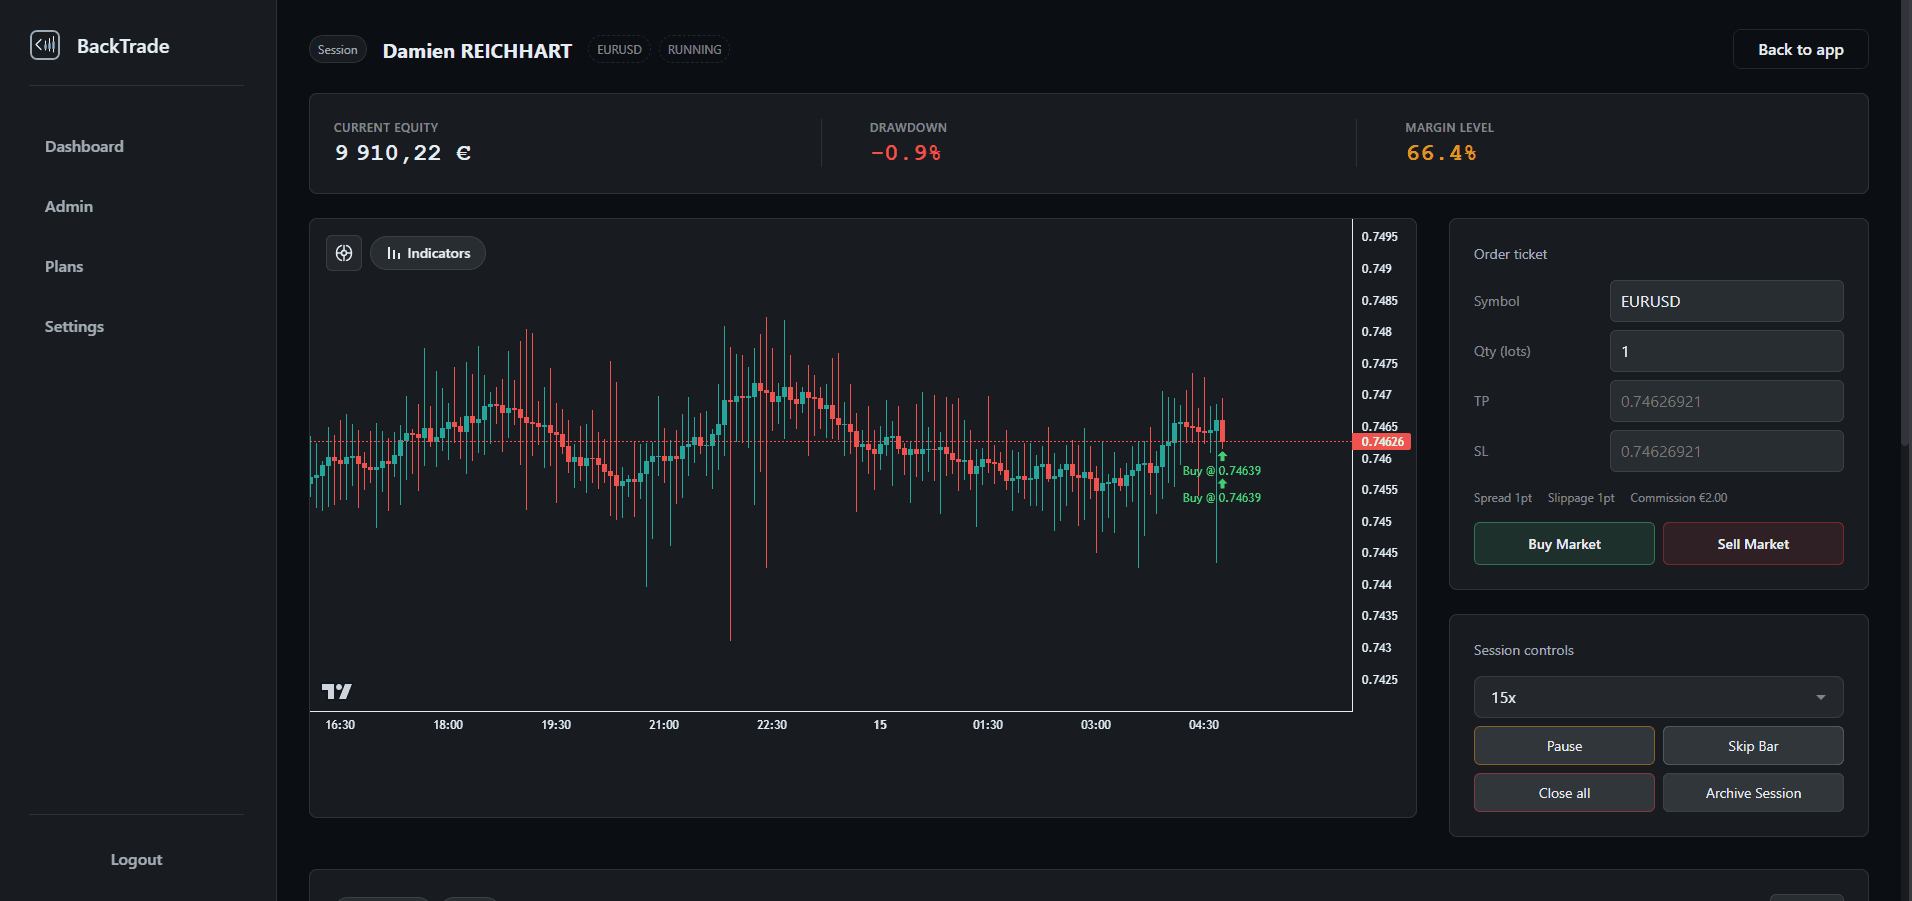Click the TP price field
Image resolution: width=1912 pixels, height=901 pixels.
click(x=1726, y=401)
